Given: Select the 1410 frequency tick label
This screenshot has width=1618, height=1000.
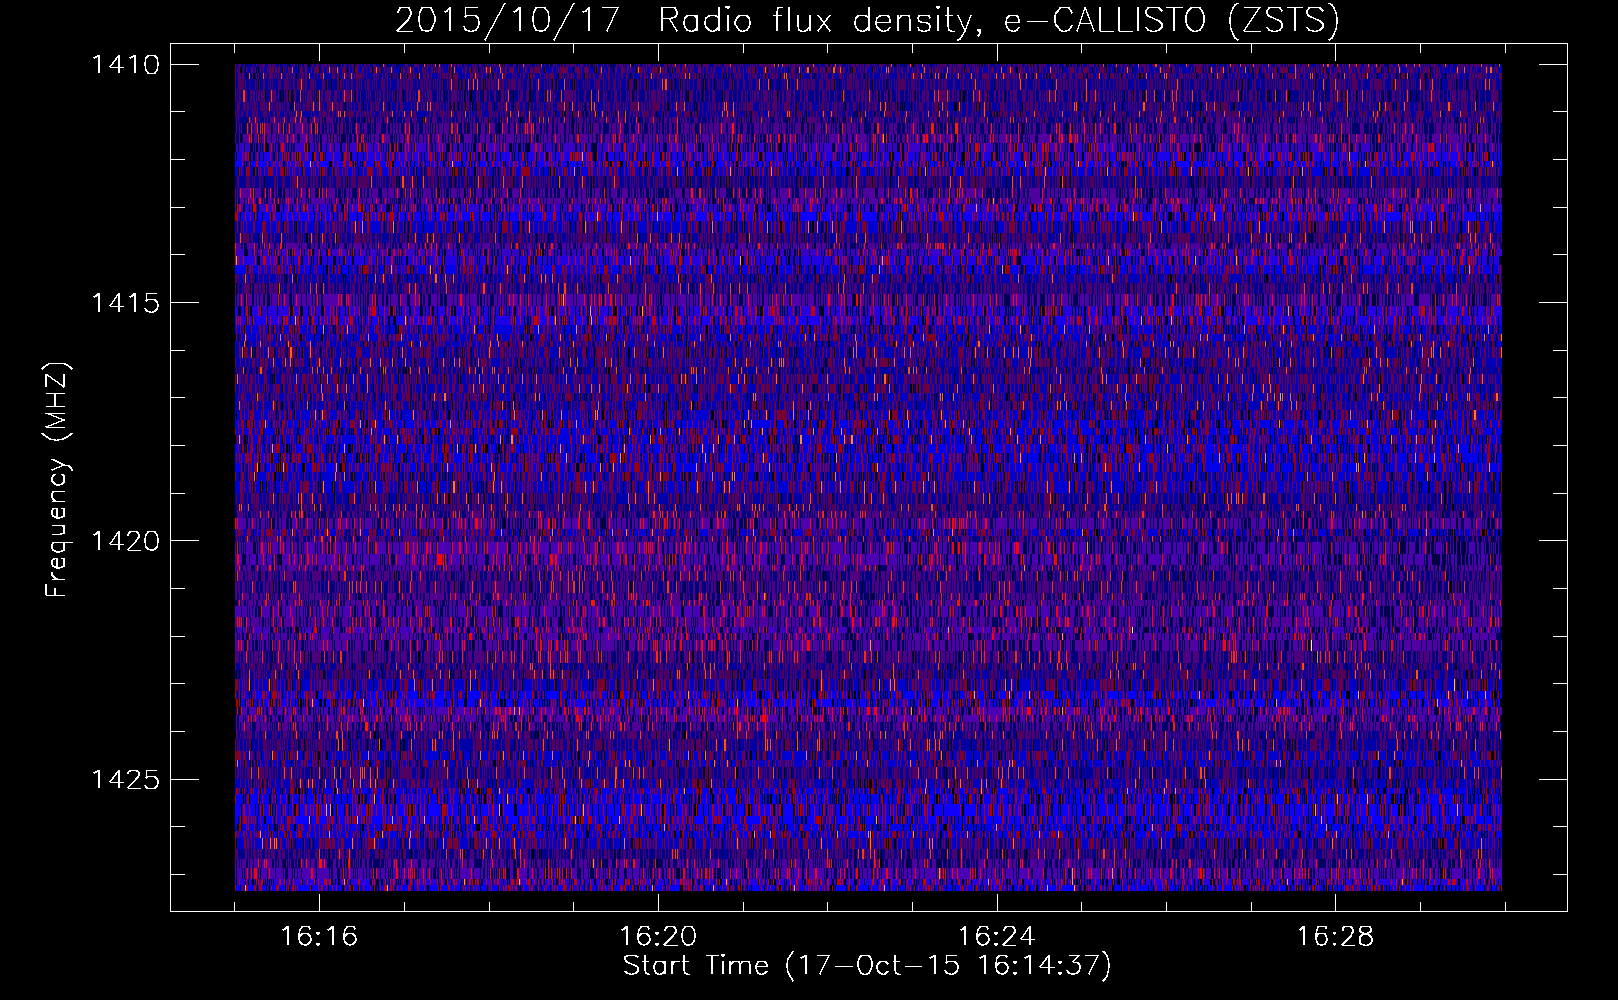Looking at the screenshot, I should (x=125, y=65).
